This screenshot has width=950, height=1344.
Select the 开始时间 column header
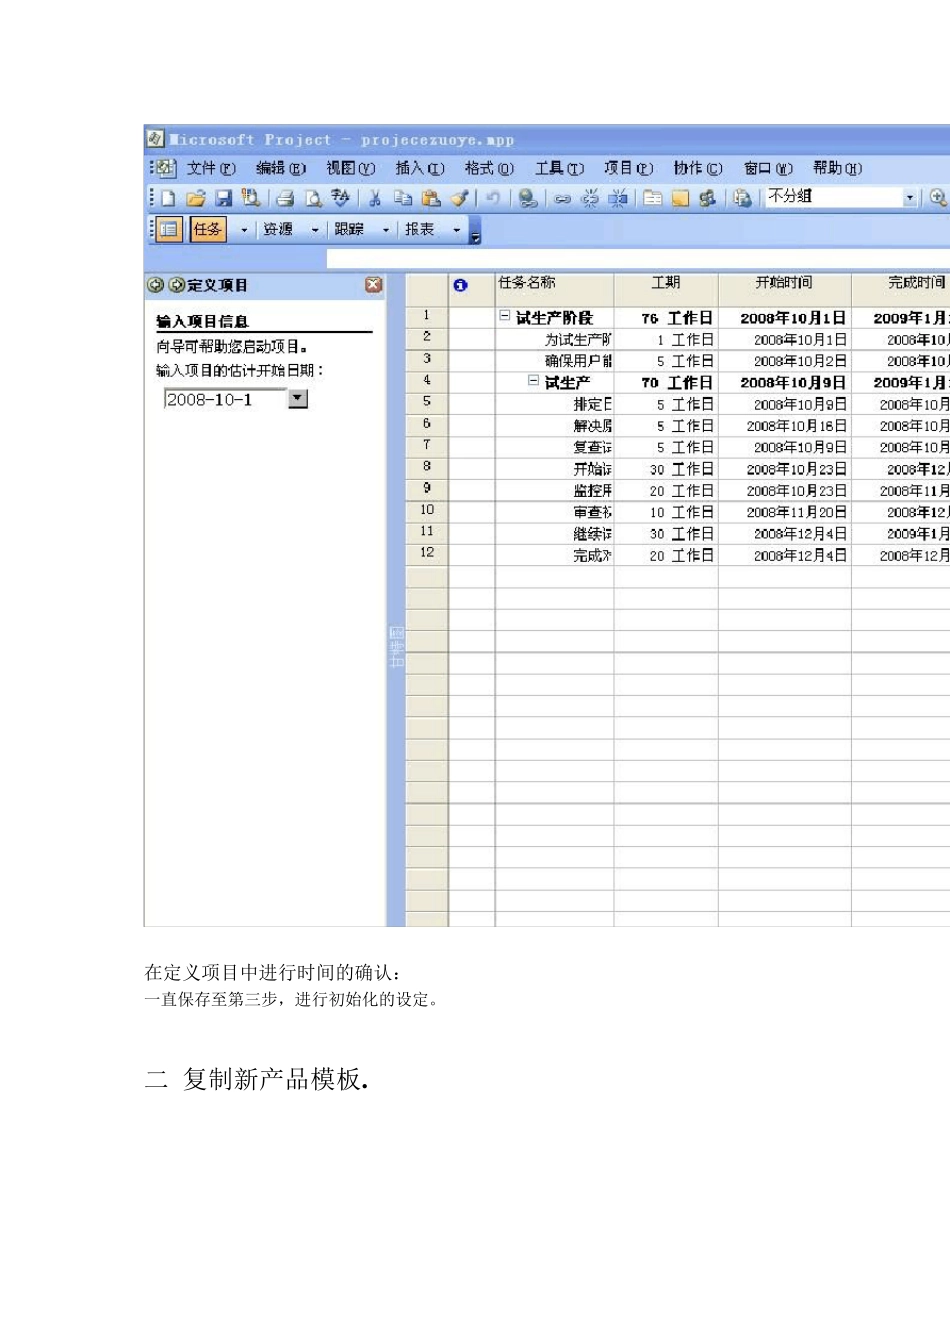tap(785, 289)
